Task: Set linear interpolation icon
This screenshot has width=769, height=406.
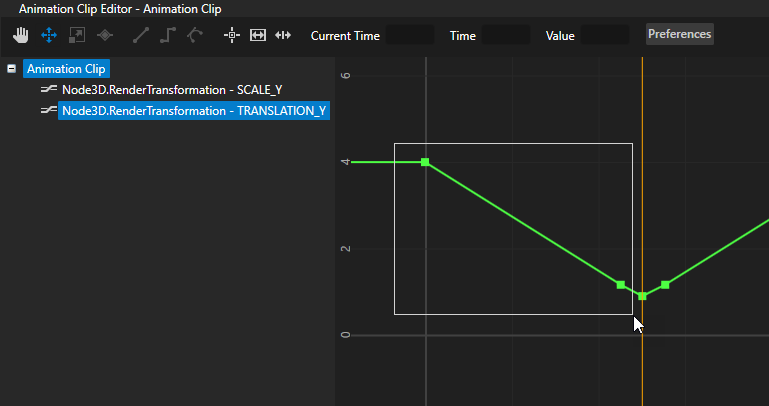Action: click(140, 35)
